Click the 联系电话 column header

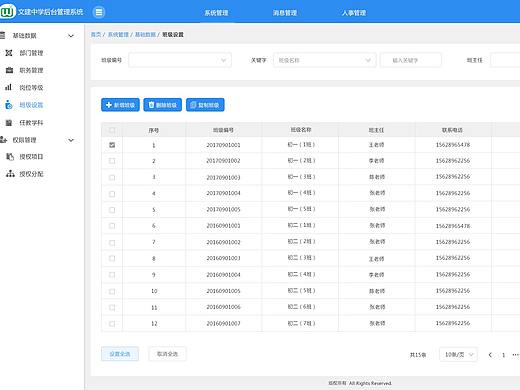452,130
